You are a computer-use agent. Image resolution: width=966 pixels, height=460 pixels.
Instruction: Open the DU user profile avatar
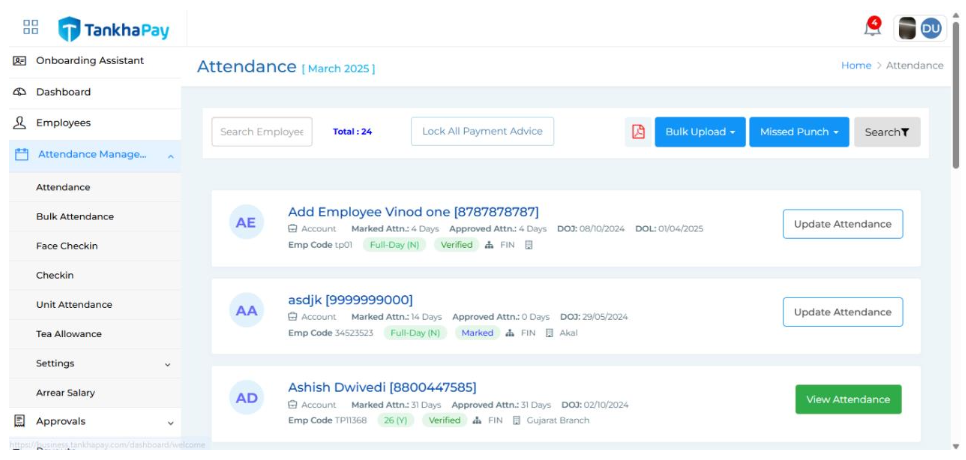(x=930, y=29)
